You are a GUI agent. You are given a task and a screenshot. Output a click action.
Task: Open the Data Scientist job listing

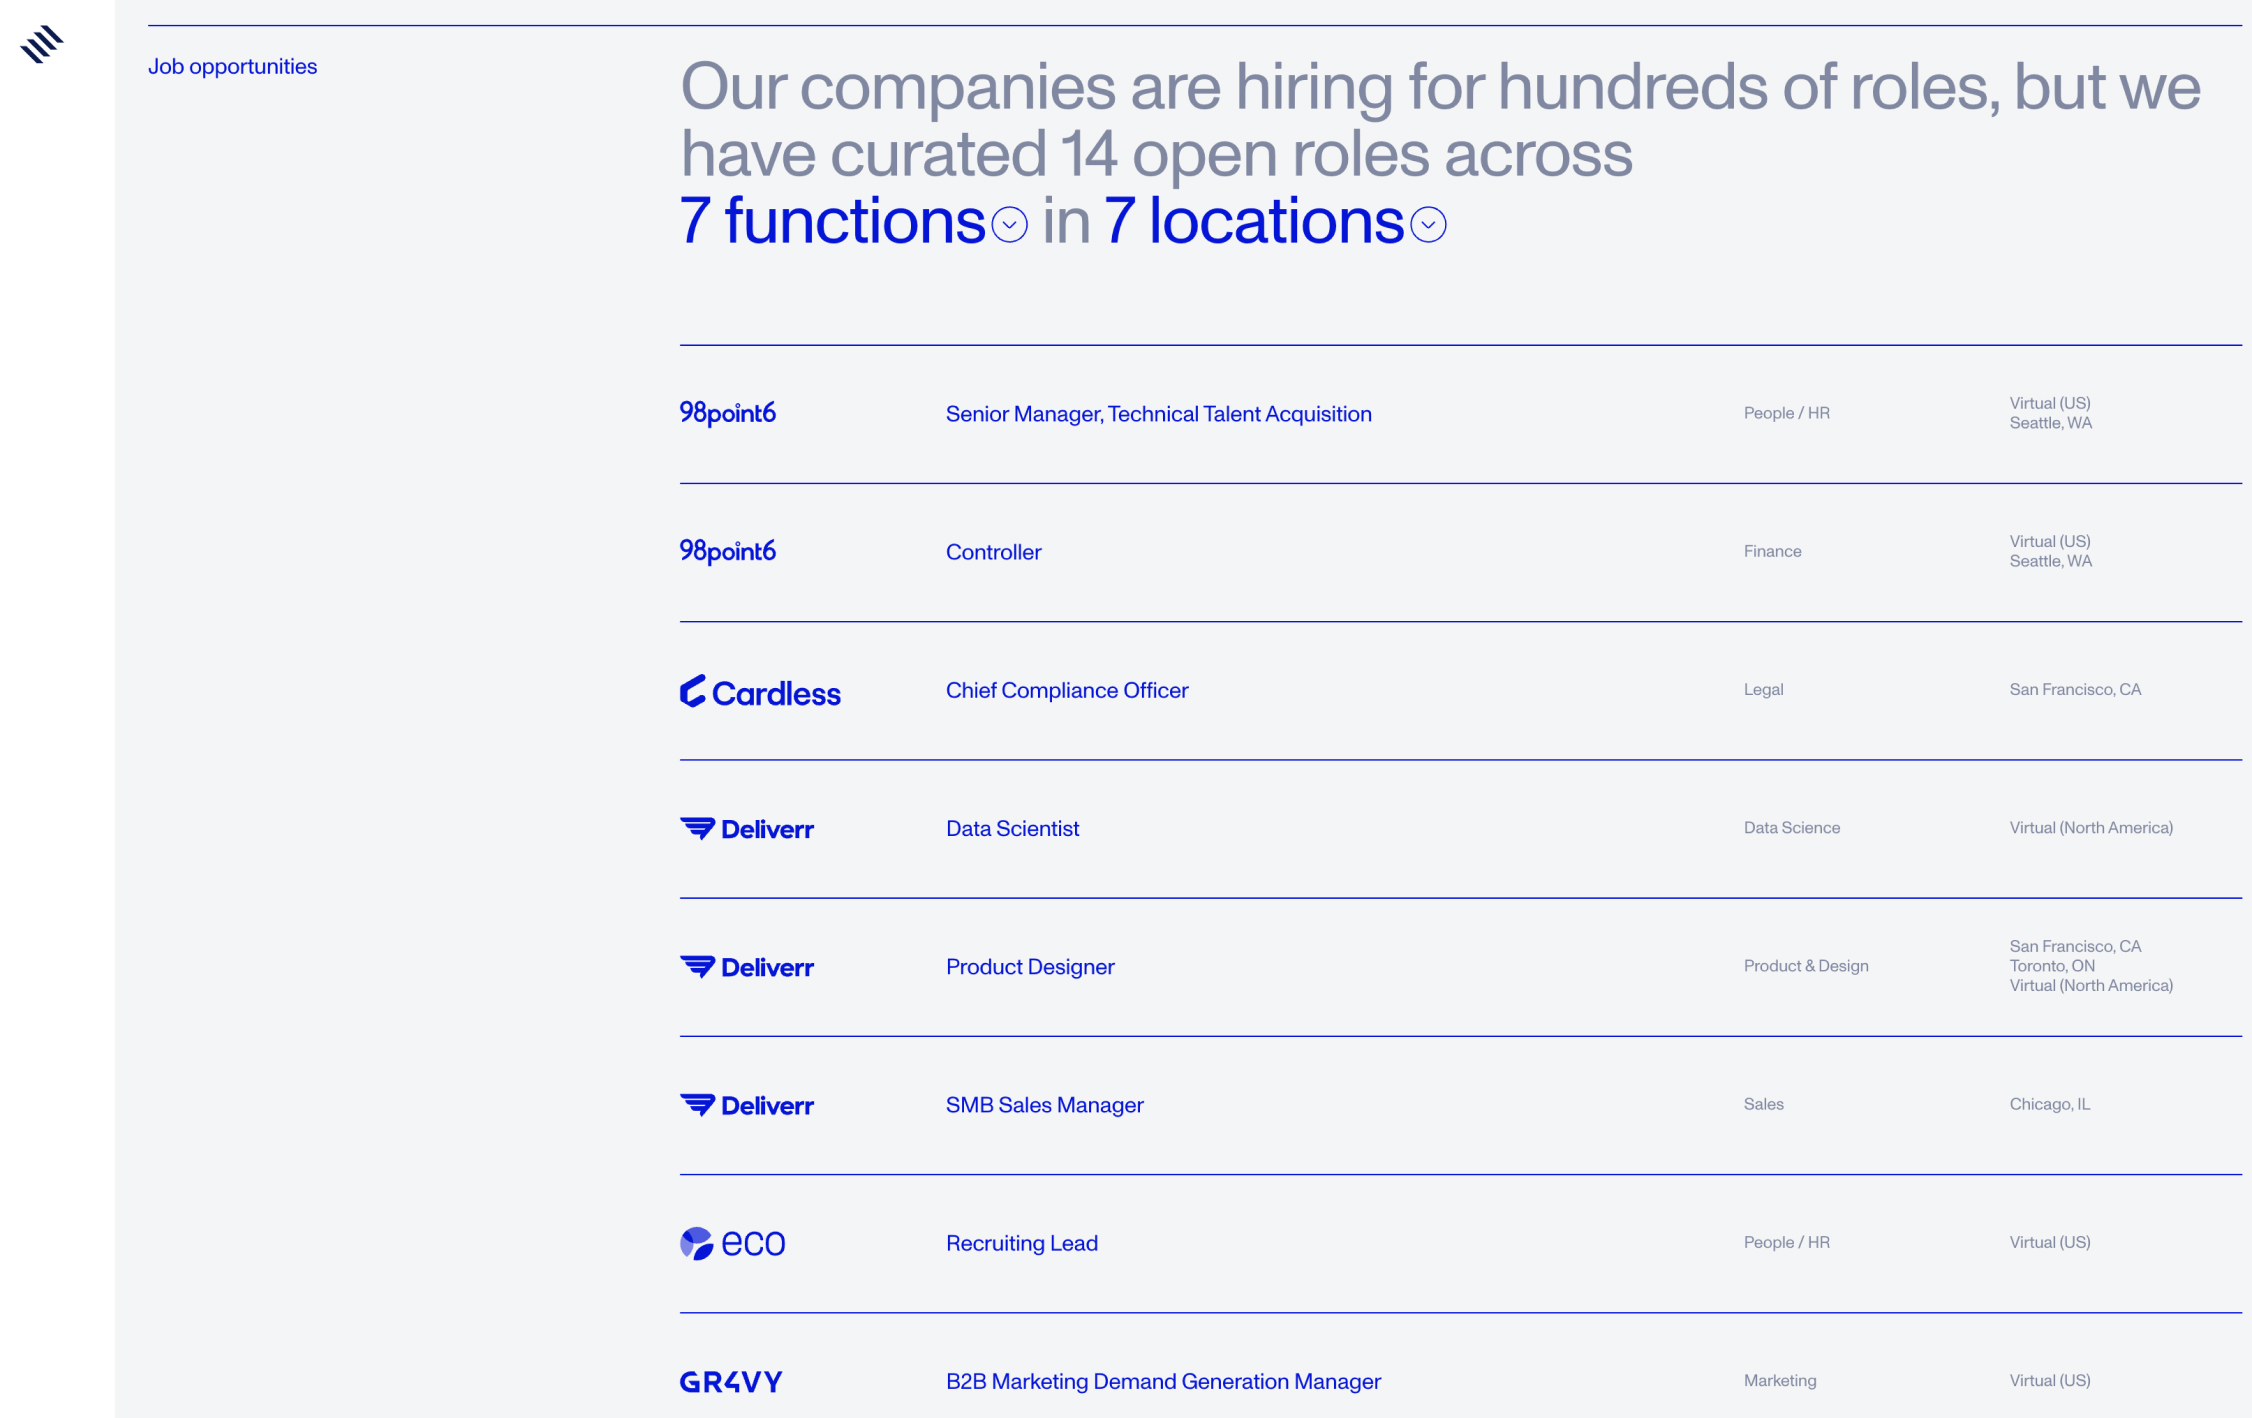pos(1012,828)
